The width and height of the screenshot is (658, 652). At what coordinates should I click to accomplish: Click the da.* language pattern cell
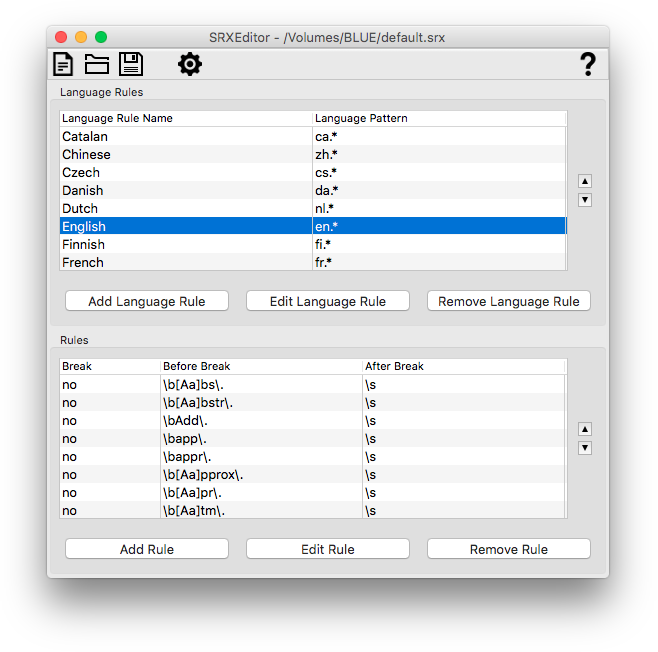click(x=439, y=190)
